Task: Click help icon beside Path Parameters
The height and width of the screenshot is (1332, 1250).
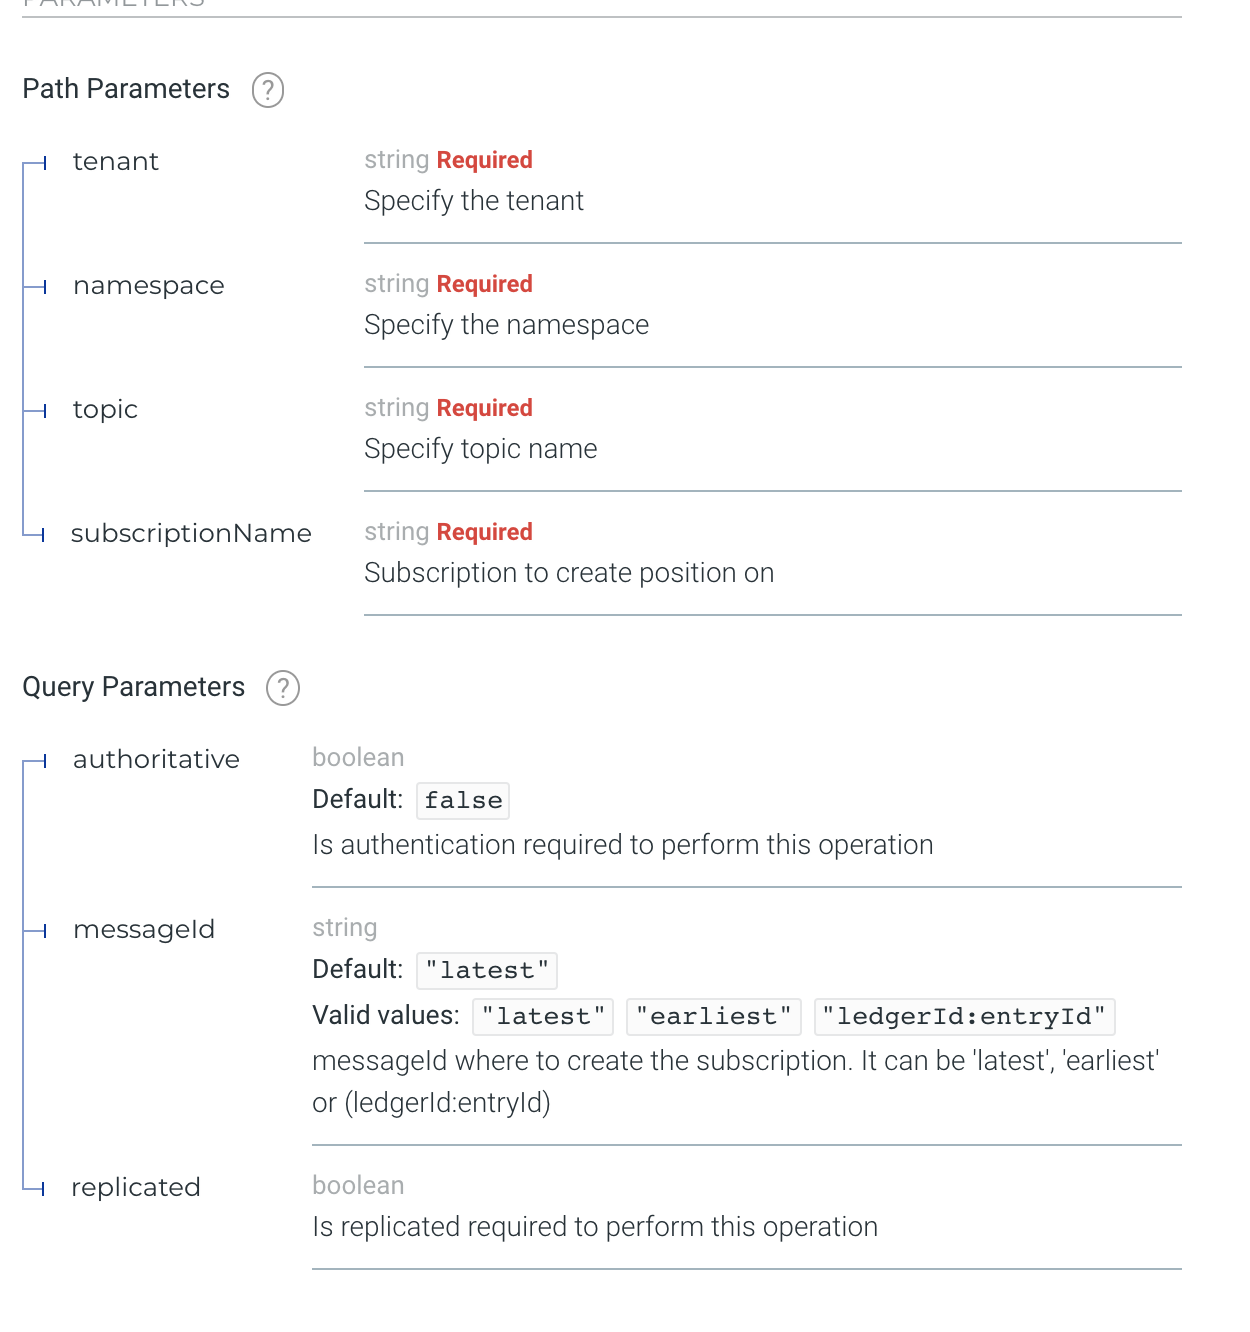Action: point(267,90)
